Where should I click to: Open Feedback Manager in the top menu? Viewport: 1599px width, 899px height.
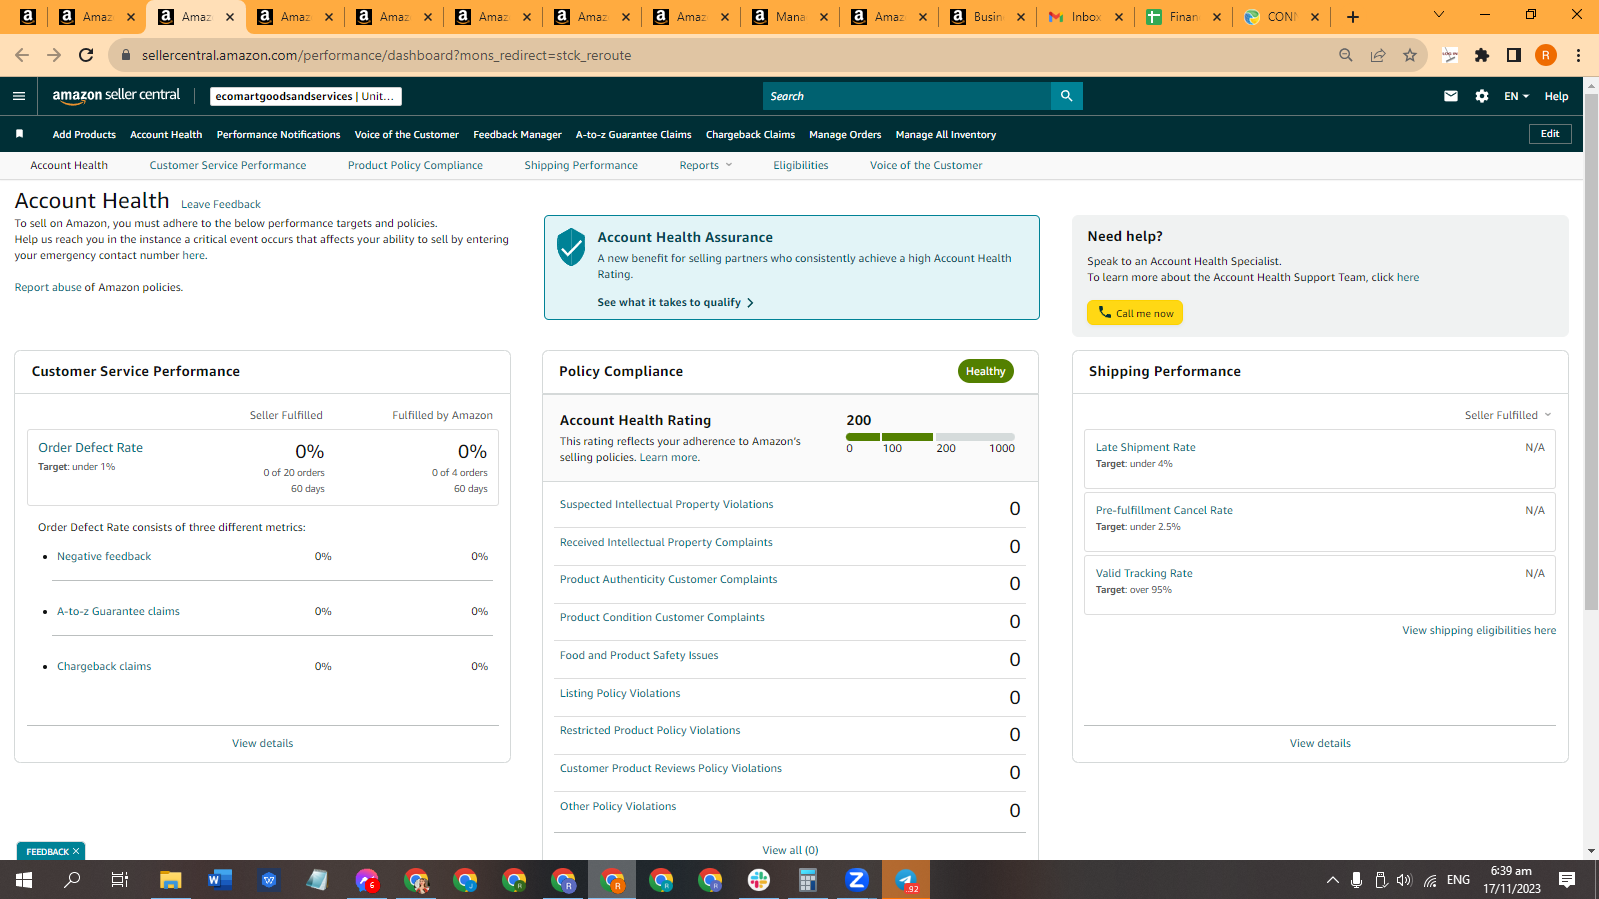517,134
